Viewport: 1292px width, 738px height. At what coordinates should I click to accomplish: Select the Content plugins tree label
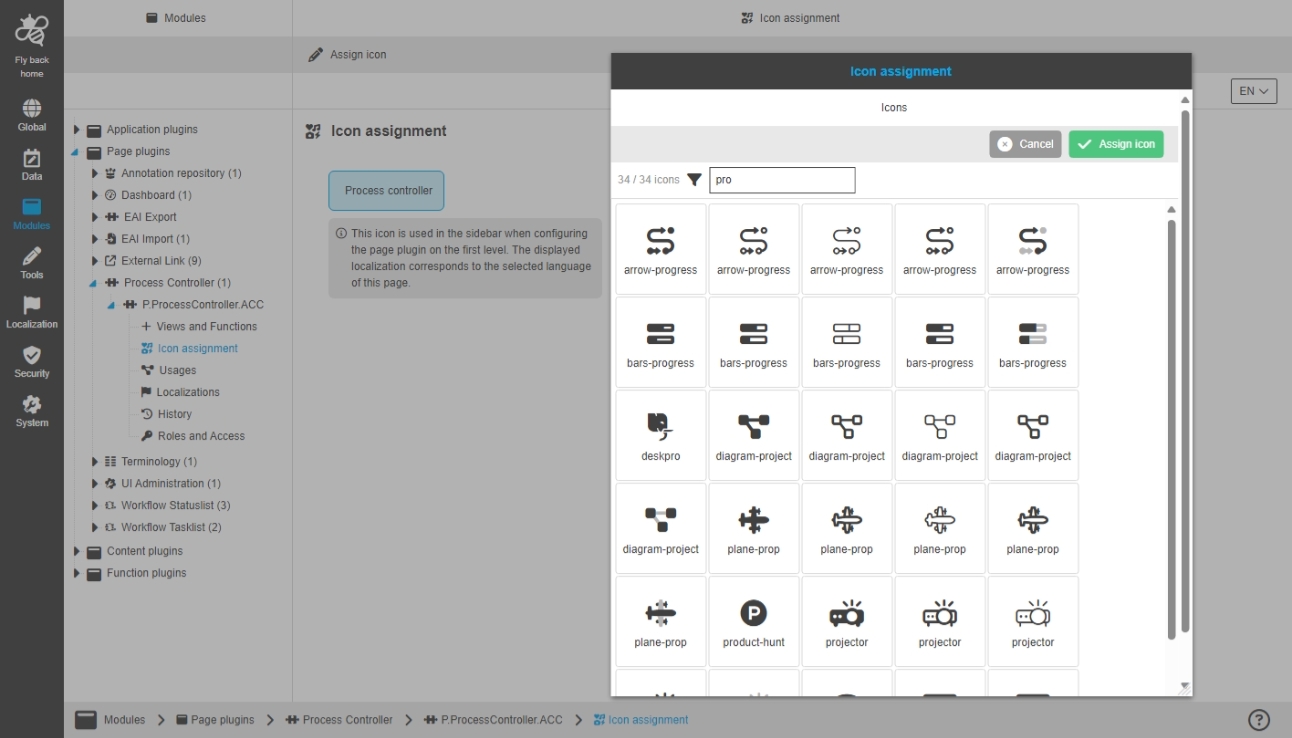145,552
